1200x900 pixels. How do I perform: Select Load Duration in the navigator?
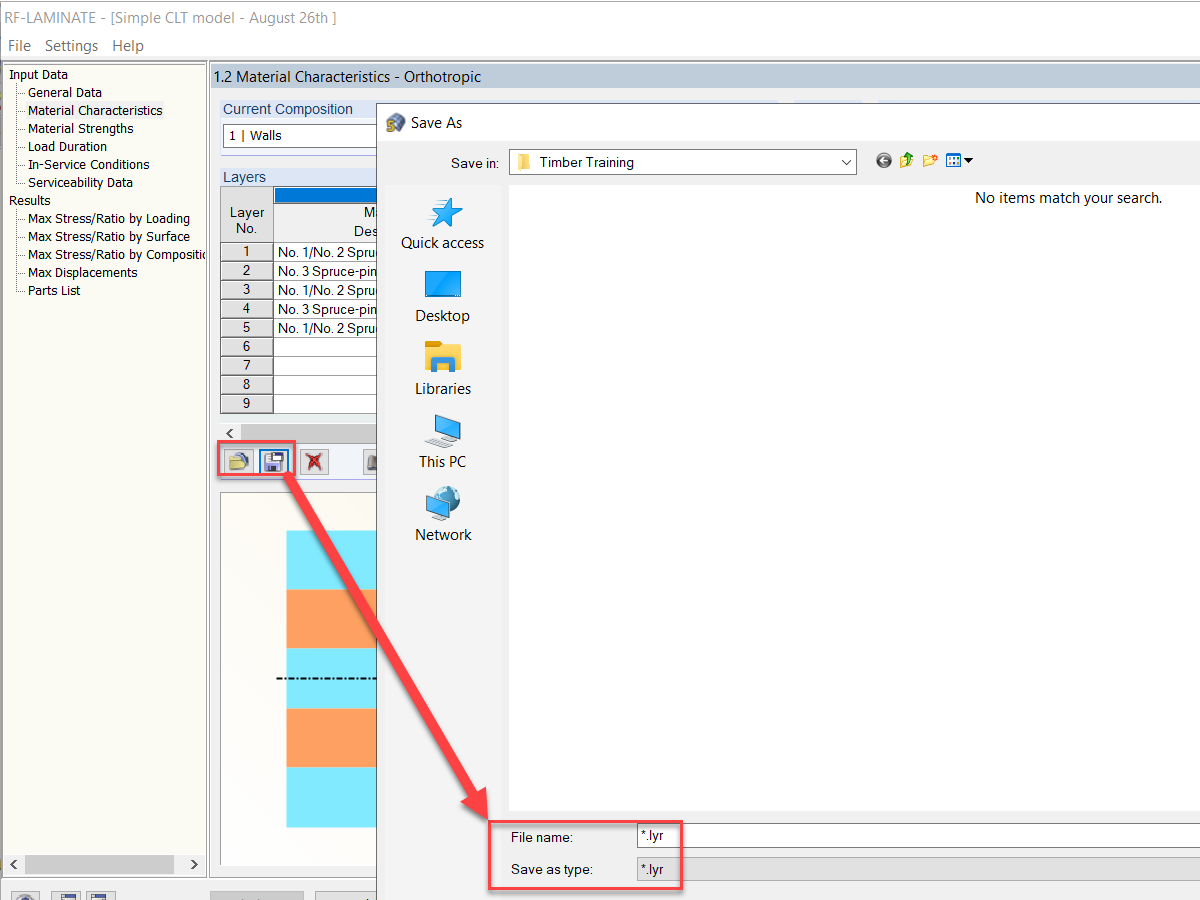pos(67,147)
